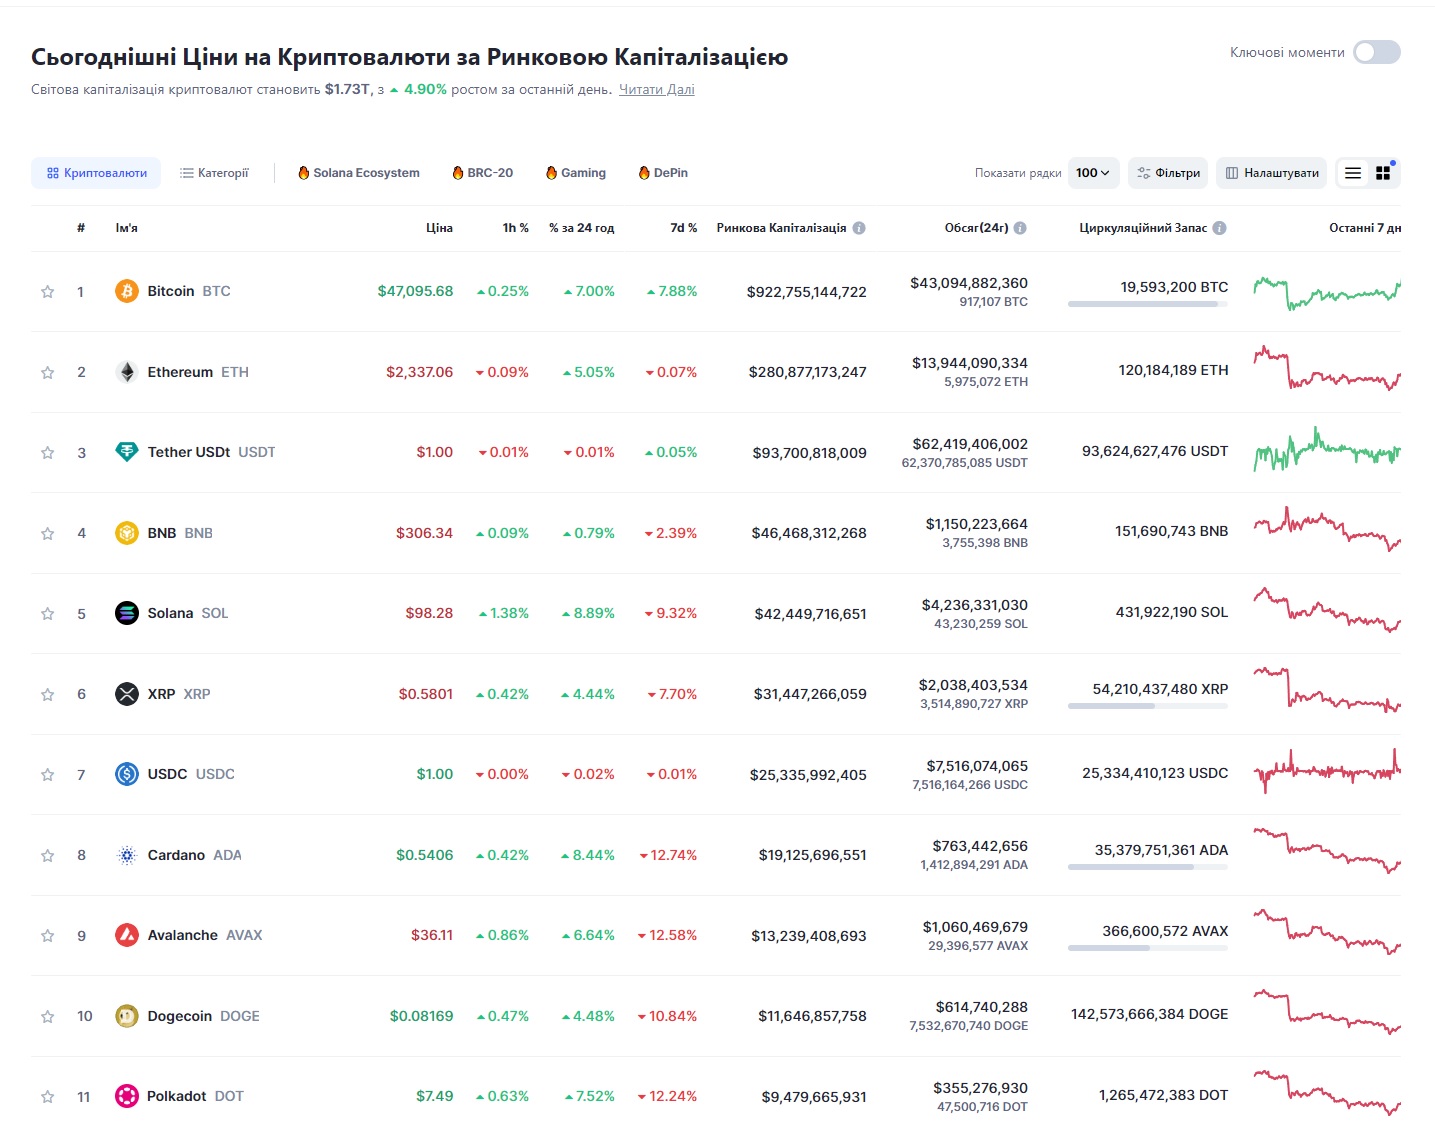The height and width of the screenshot is (1135, 1435).
Task: Click the fire icon beside DePin
Action: [644, 173]
